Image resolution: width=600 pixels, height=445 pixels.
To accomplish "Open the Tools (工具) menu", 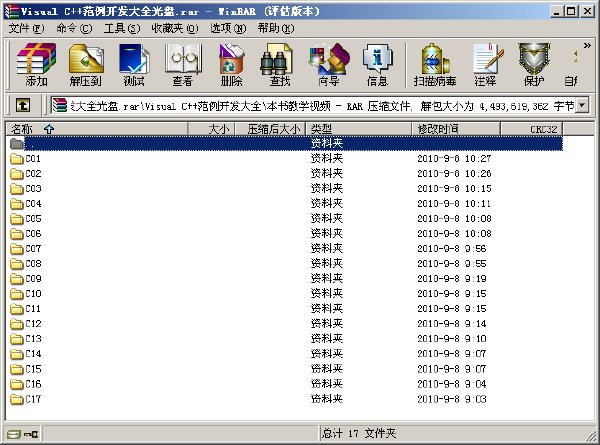I will (122, 29).
